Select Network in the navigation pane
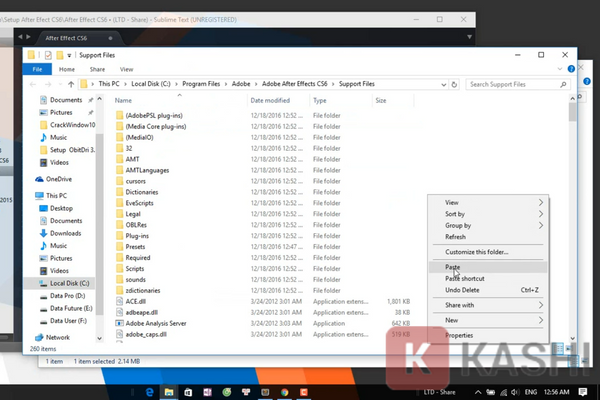 58,338
